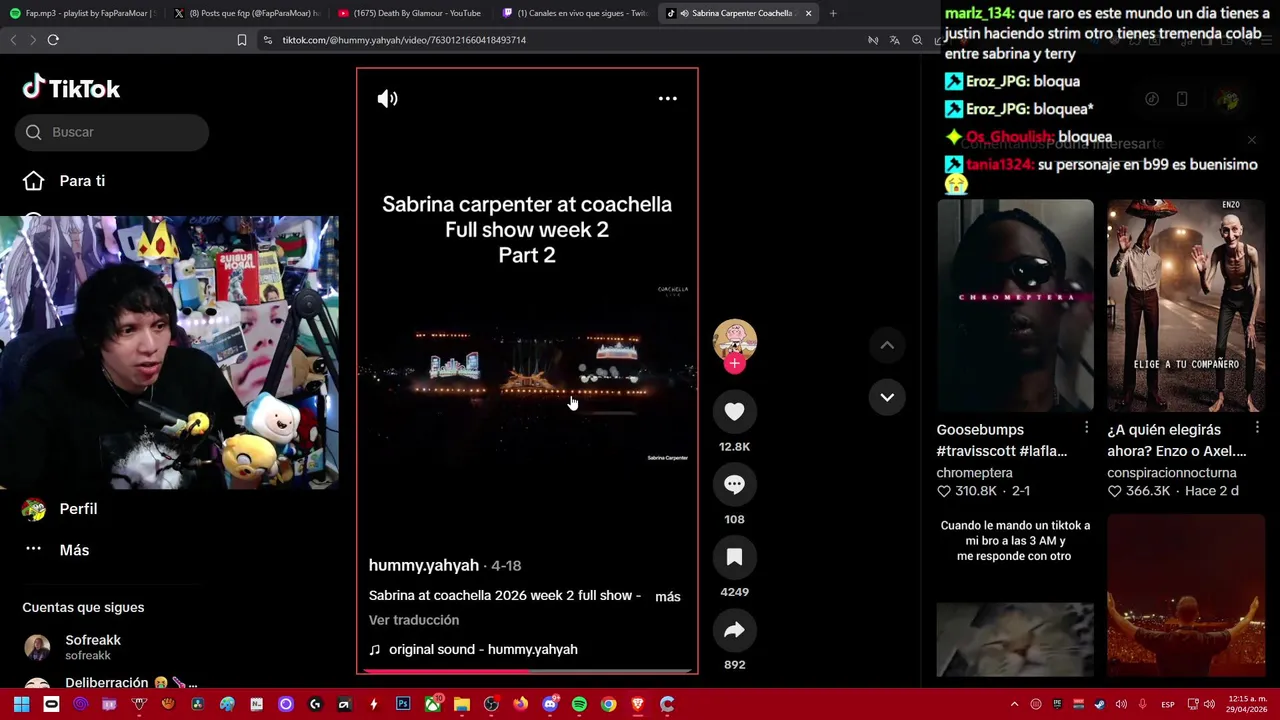Open Spotify from the taskbar
This screenshot has width=1280, height=720.
(x=579, y=704)
